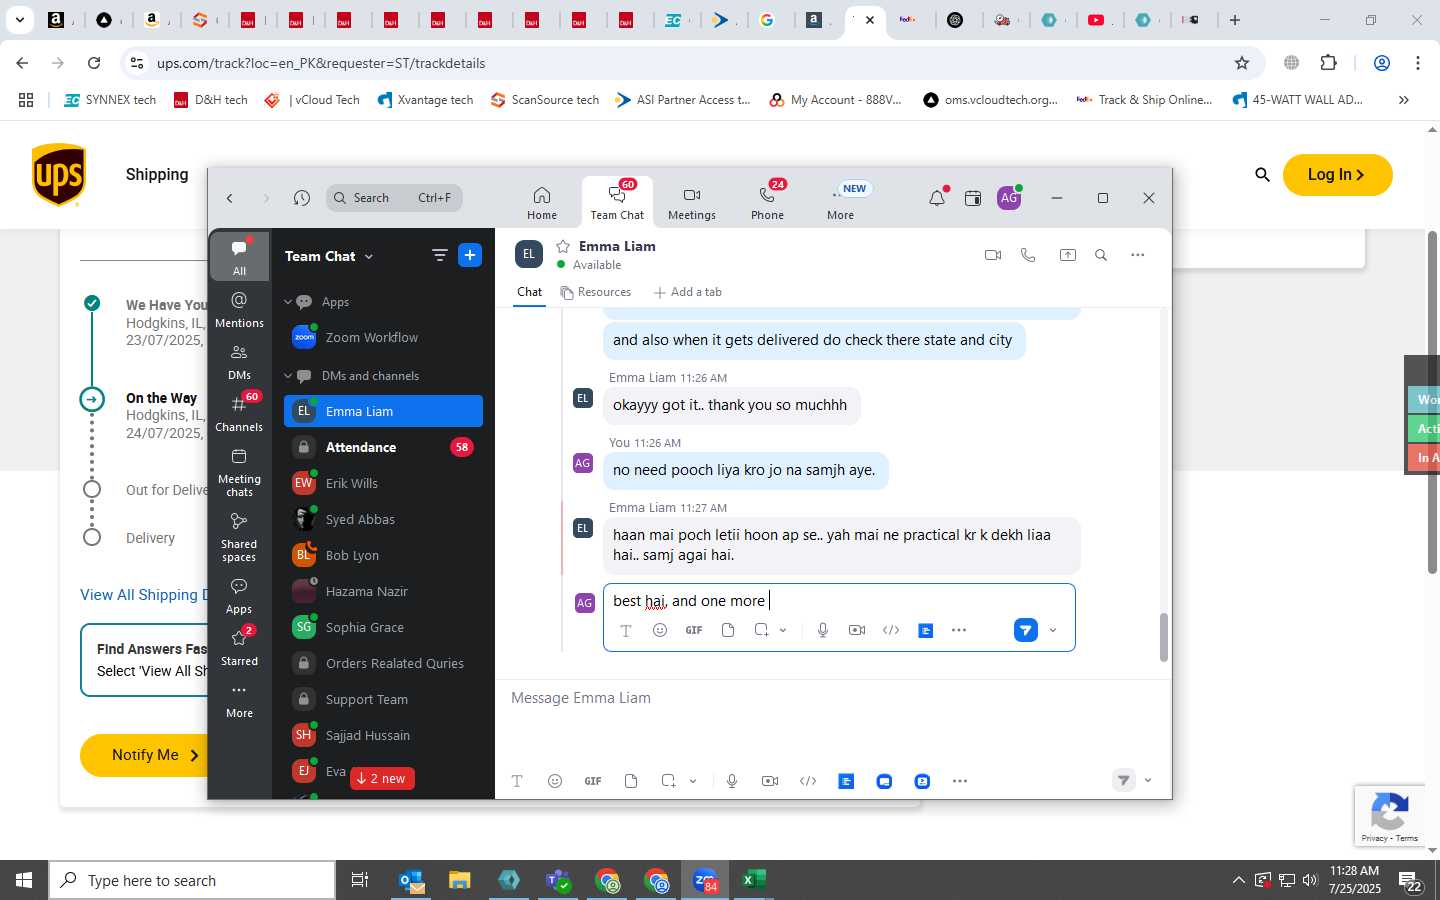Screen dimensions: 1440x900
Task: Start video call with Emma Liam
Action: coord(993,255)
